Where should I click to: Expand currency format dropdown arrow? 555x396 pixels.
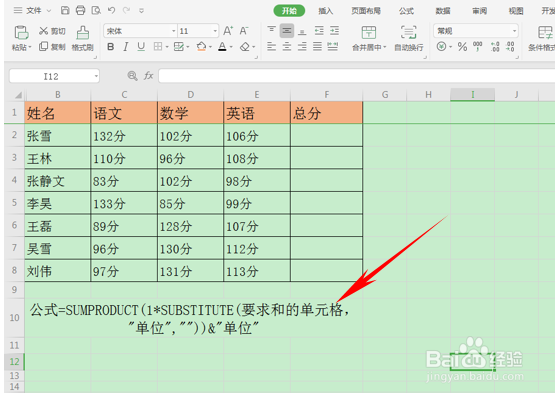(x=450, y=47)
